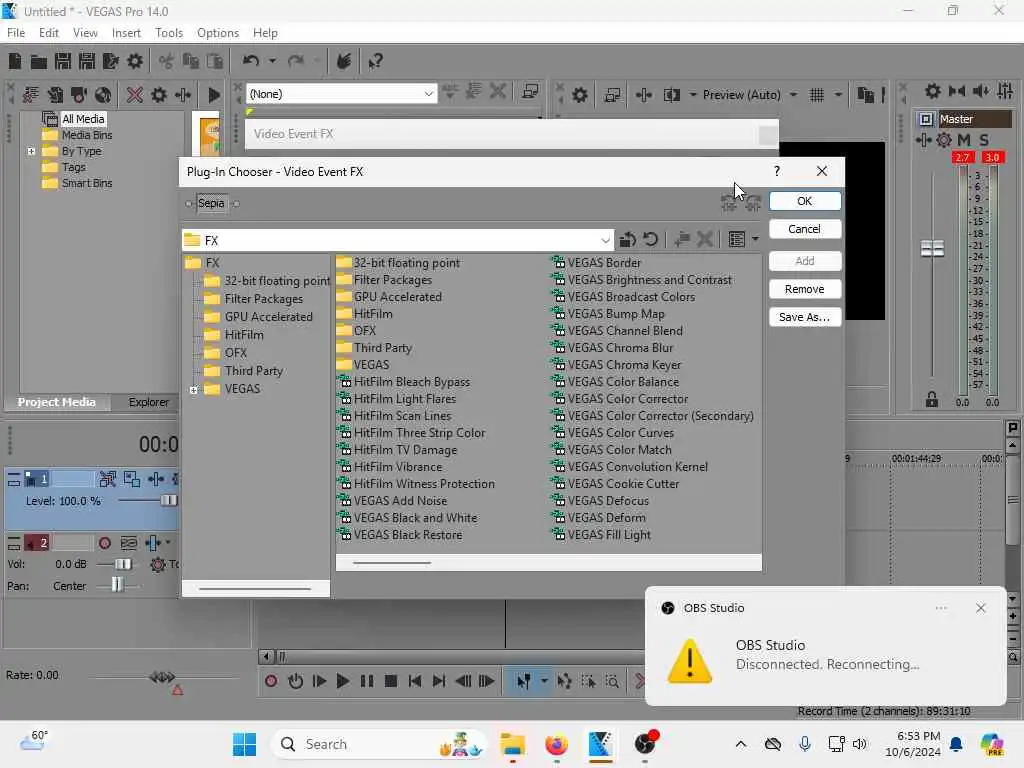This screenshot has height=768, width=1024.
Task: Click OK in the Plug-In Chooser
Action: [805, 201]
